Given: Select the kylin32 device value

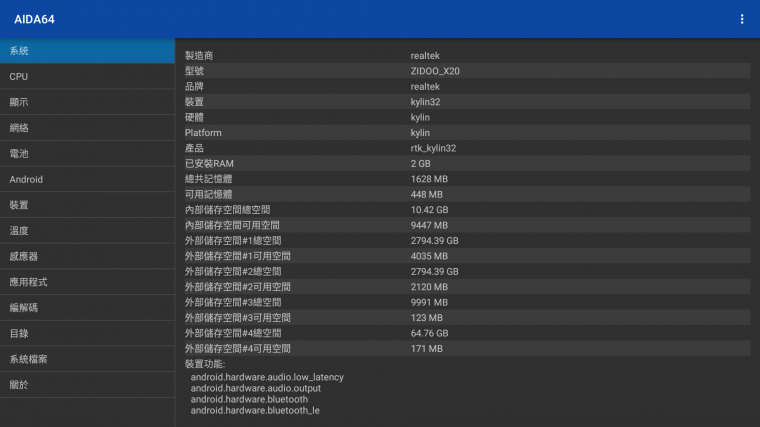Looking at the screenshot, I should point(425,102).
